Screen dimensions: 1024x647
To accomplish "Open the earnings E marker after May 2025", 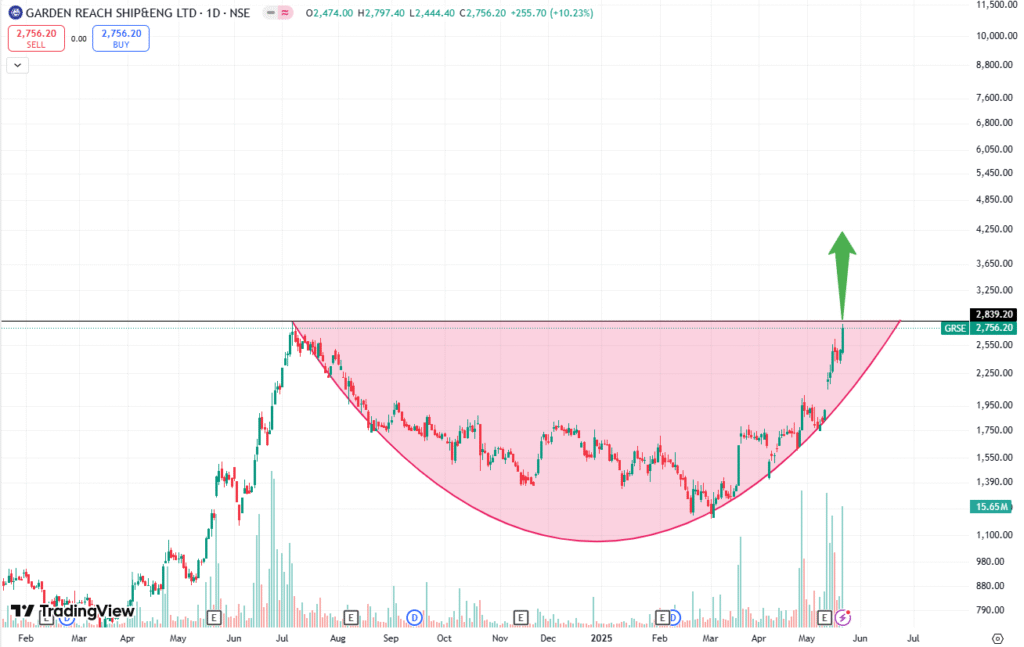I will click(824, 617).
